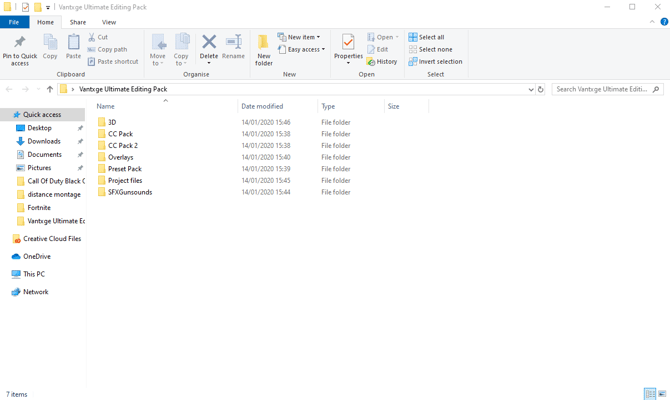Open Creative Cloud Files in sidebar

tap(52, 239)
